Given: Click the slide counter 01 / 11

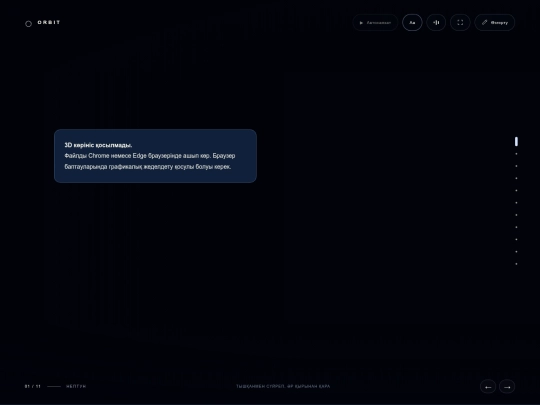Looking at the screenshot, I should tap(33, 386).
